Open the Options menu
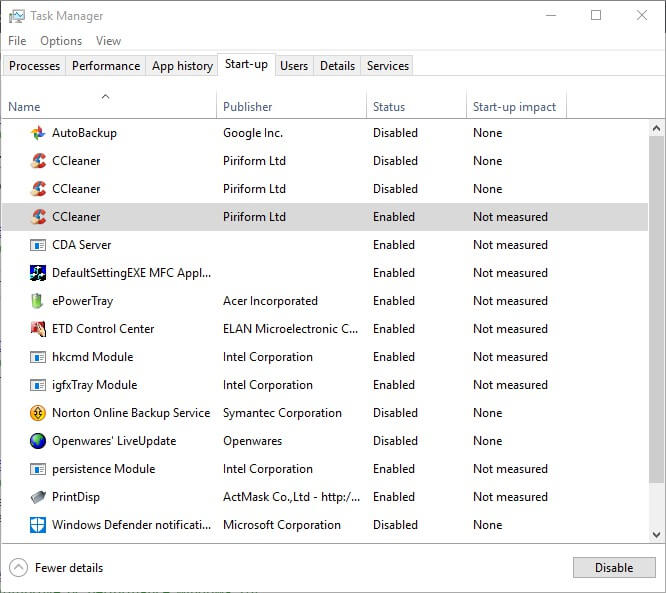 coord(61,41)
